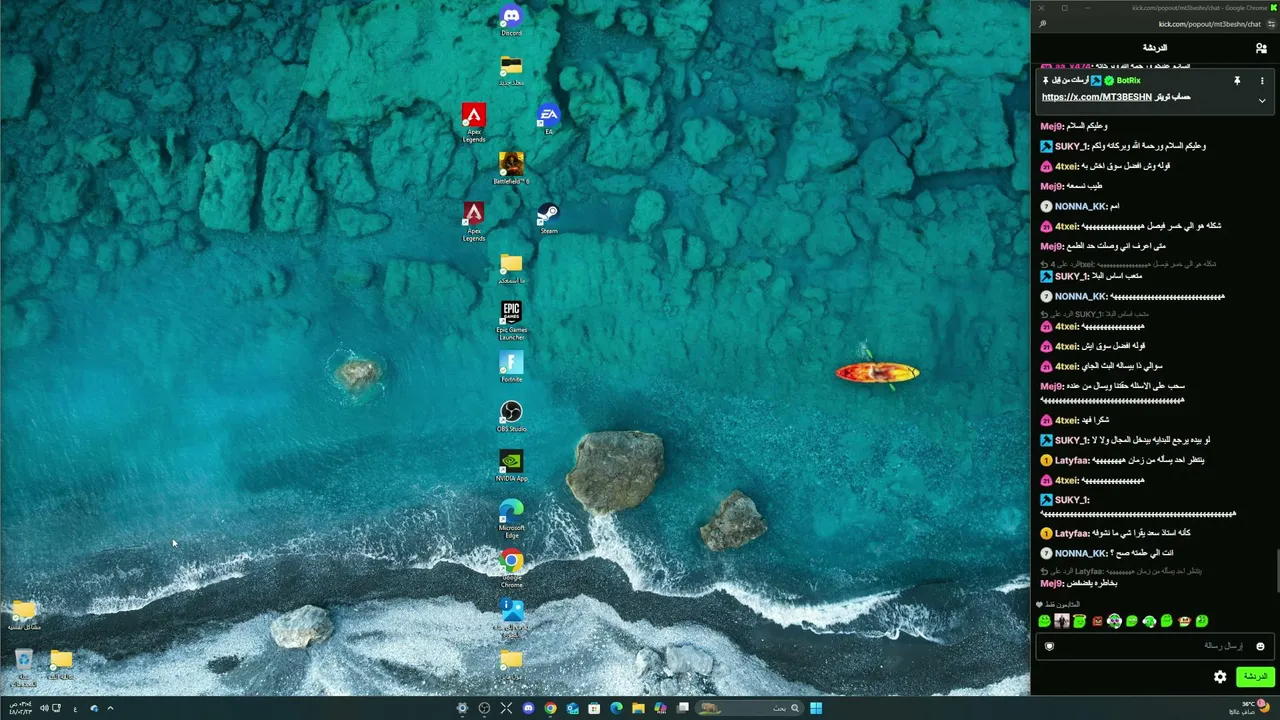The image size is (1280, 720).
Task: Open the NVIDIA App desktop icon
Action: [511, 465]
